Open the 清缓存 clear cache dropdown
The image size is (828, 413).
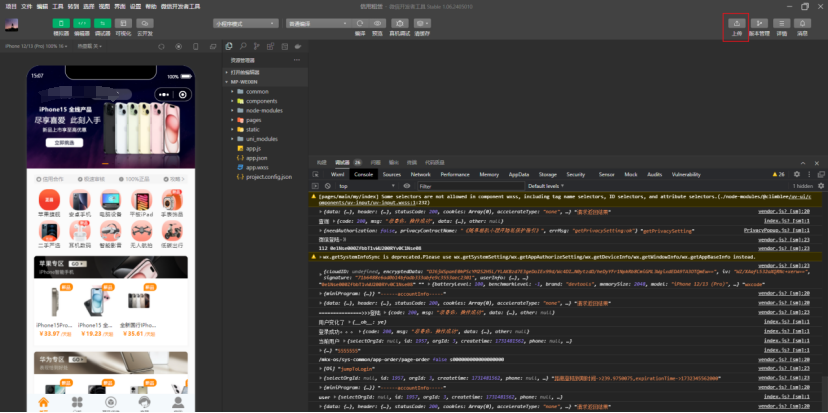422,23
